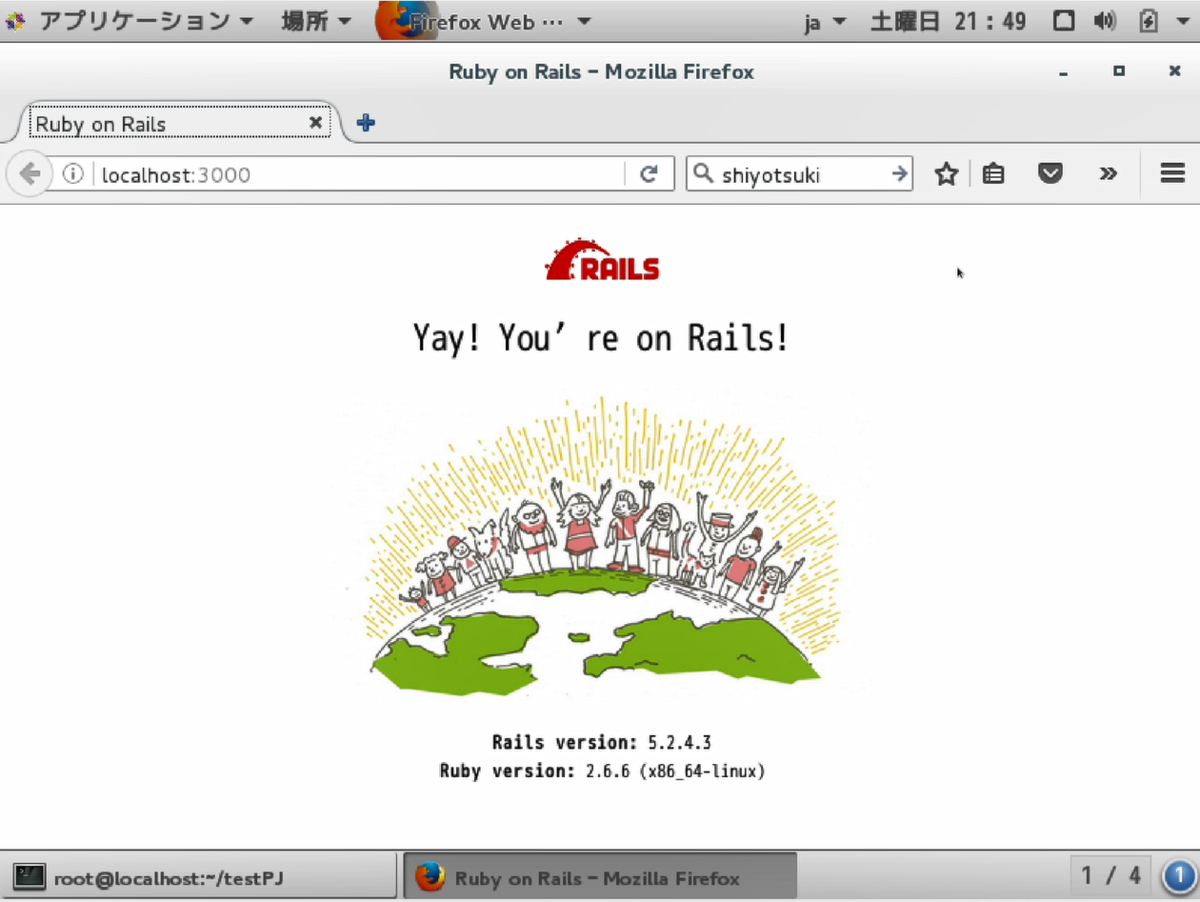Image resolution: width=1200 pixels, height=902 pixels.
Task: Minimize the Firefox window
Action: (1063, 72)
